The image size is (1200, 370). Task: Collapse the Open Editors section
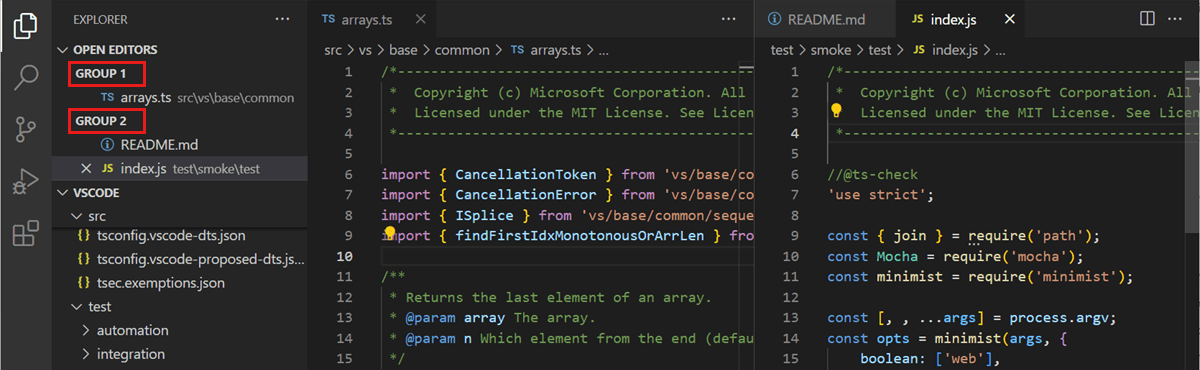click(64, 49)
